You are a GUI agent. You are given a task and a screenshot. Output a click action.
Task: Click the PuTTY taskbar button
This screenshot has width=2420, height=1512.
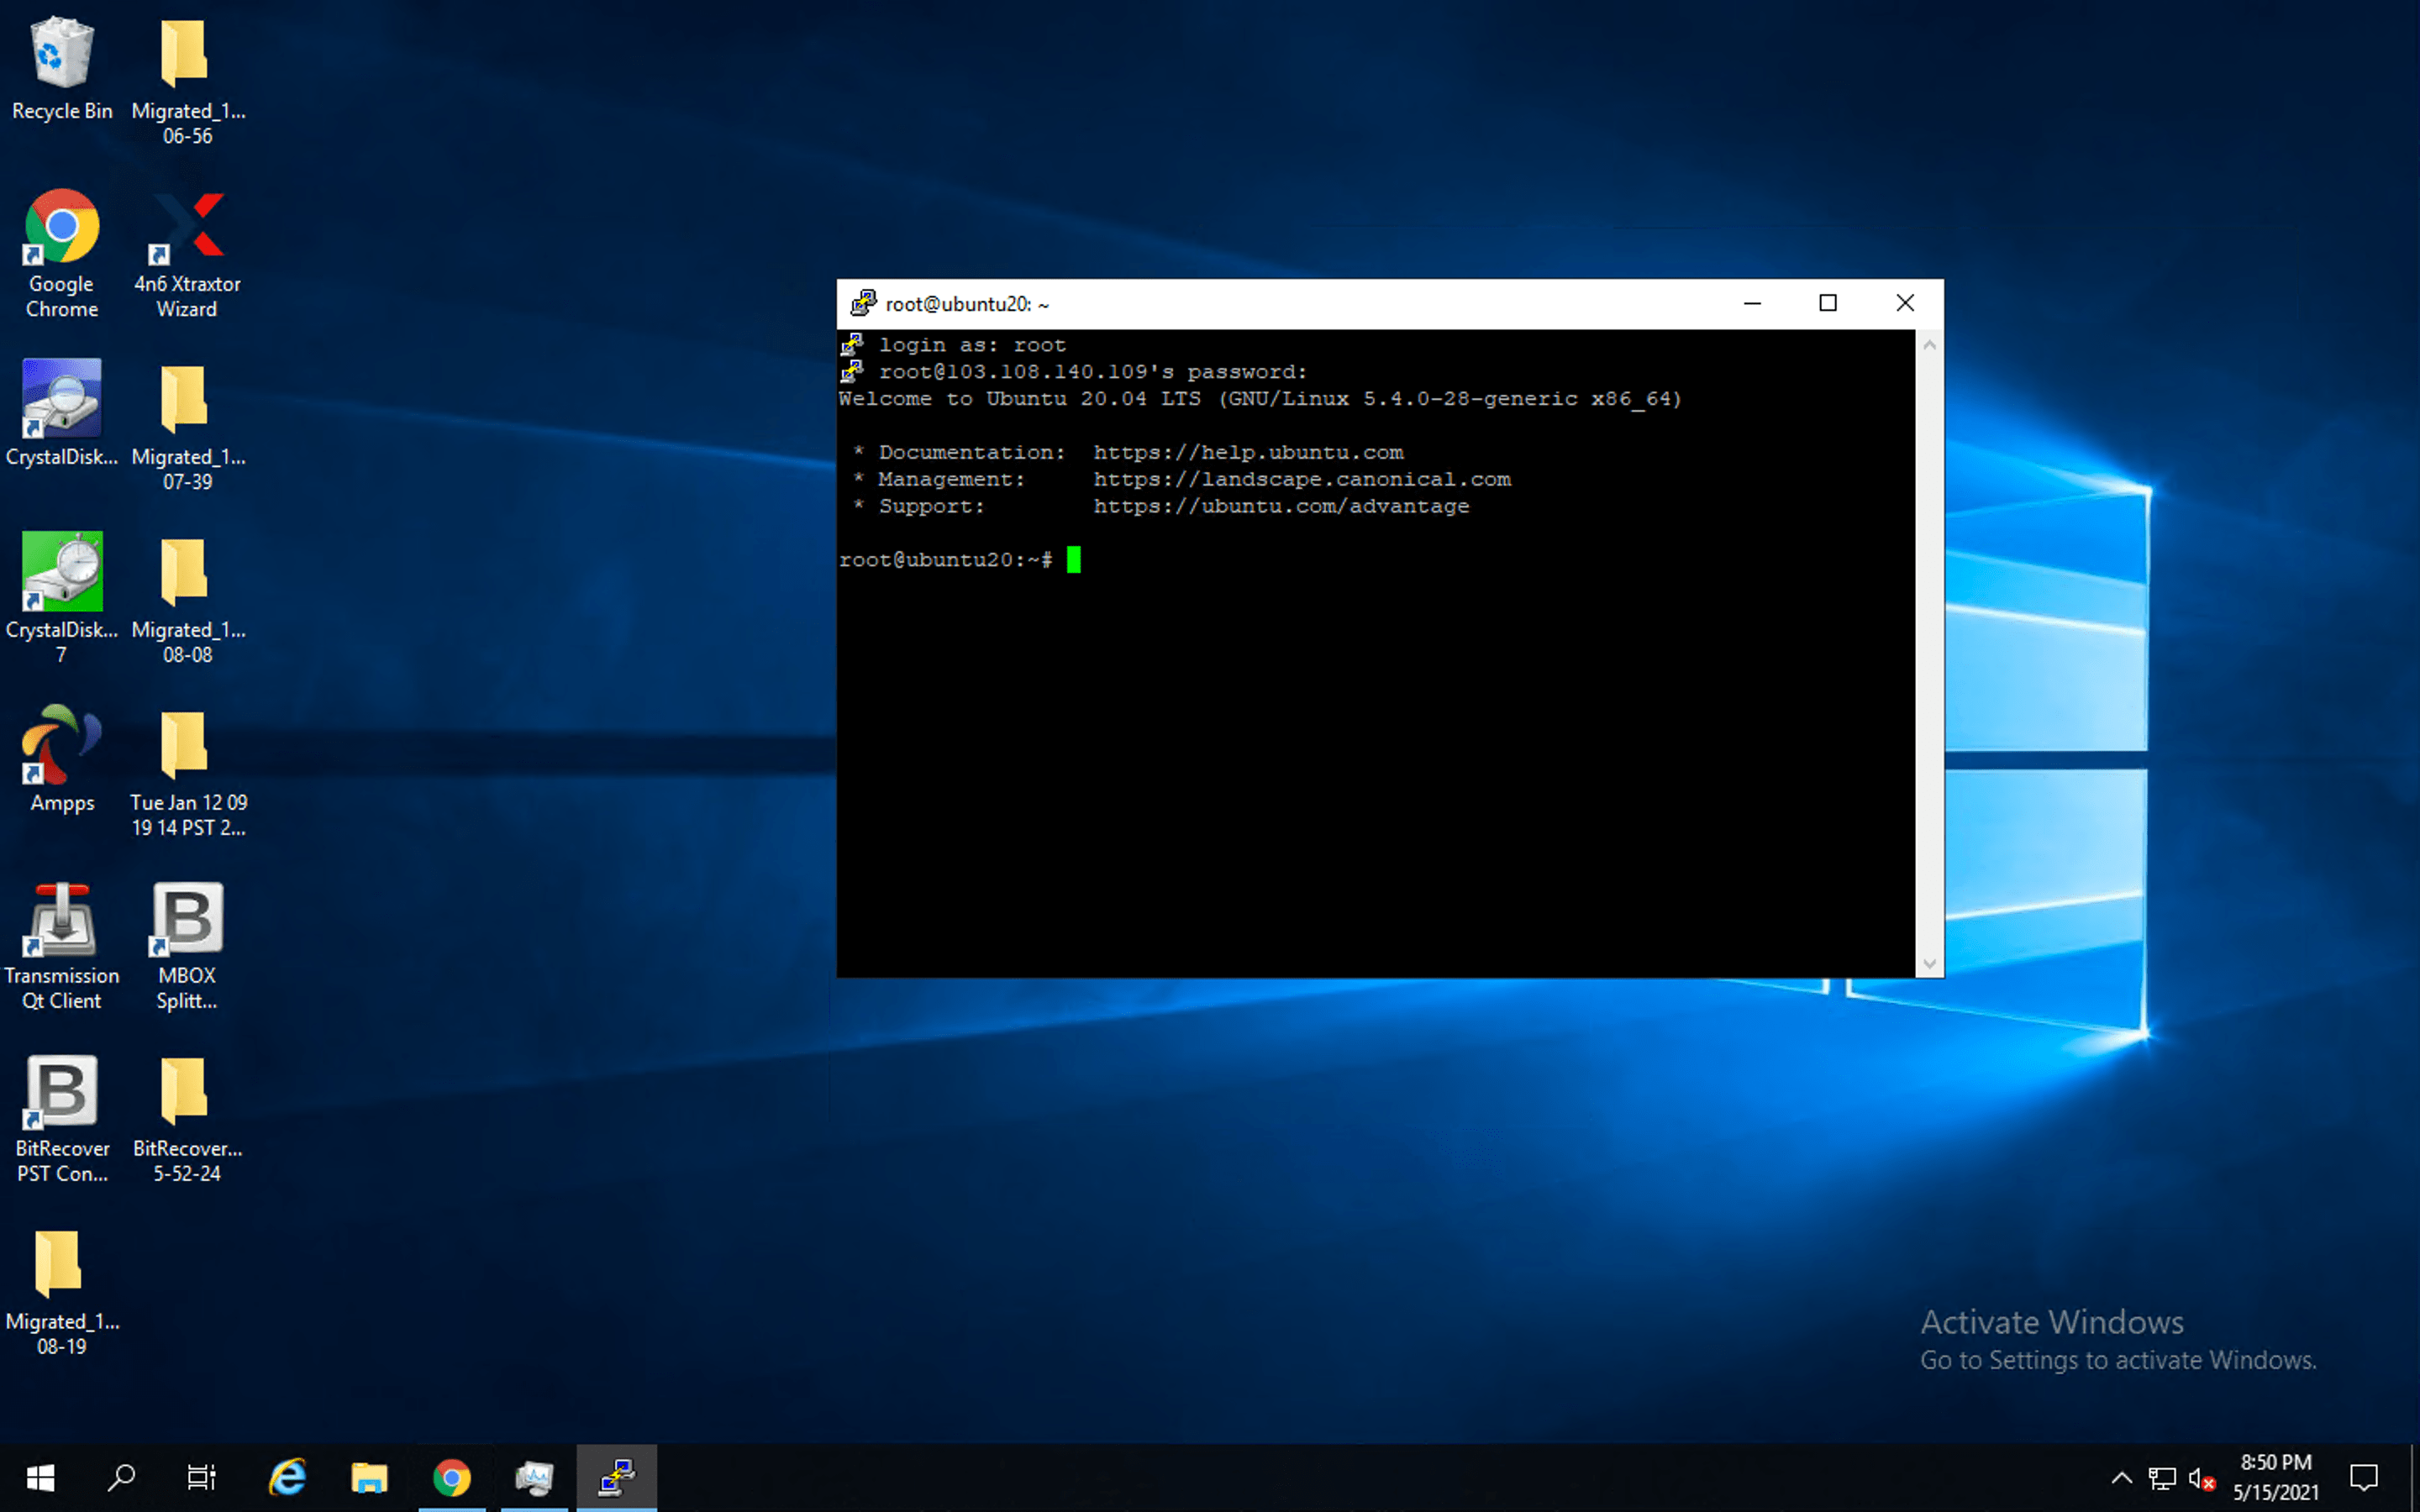tap(616, 1477)
